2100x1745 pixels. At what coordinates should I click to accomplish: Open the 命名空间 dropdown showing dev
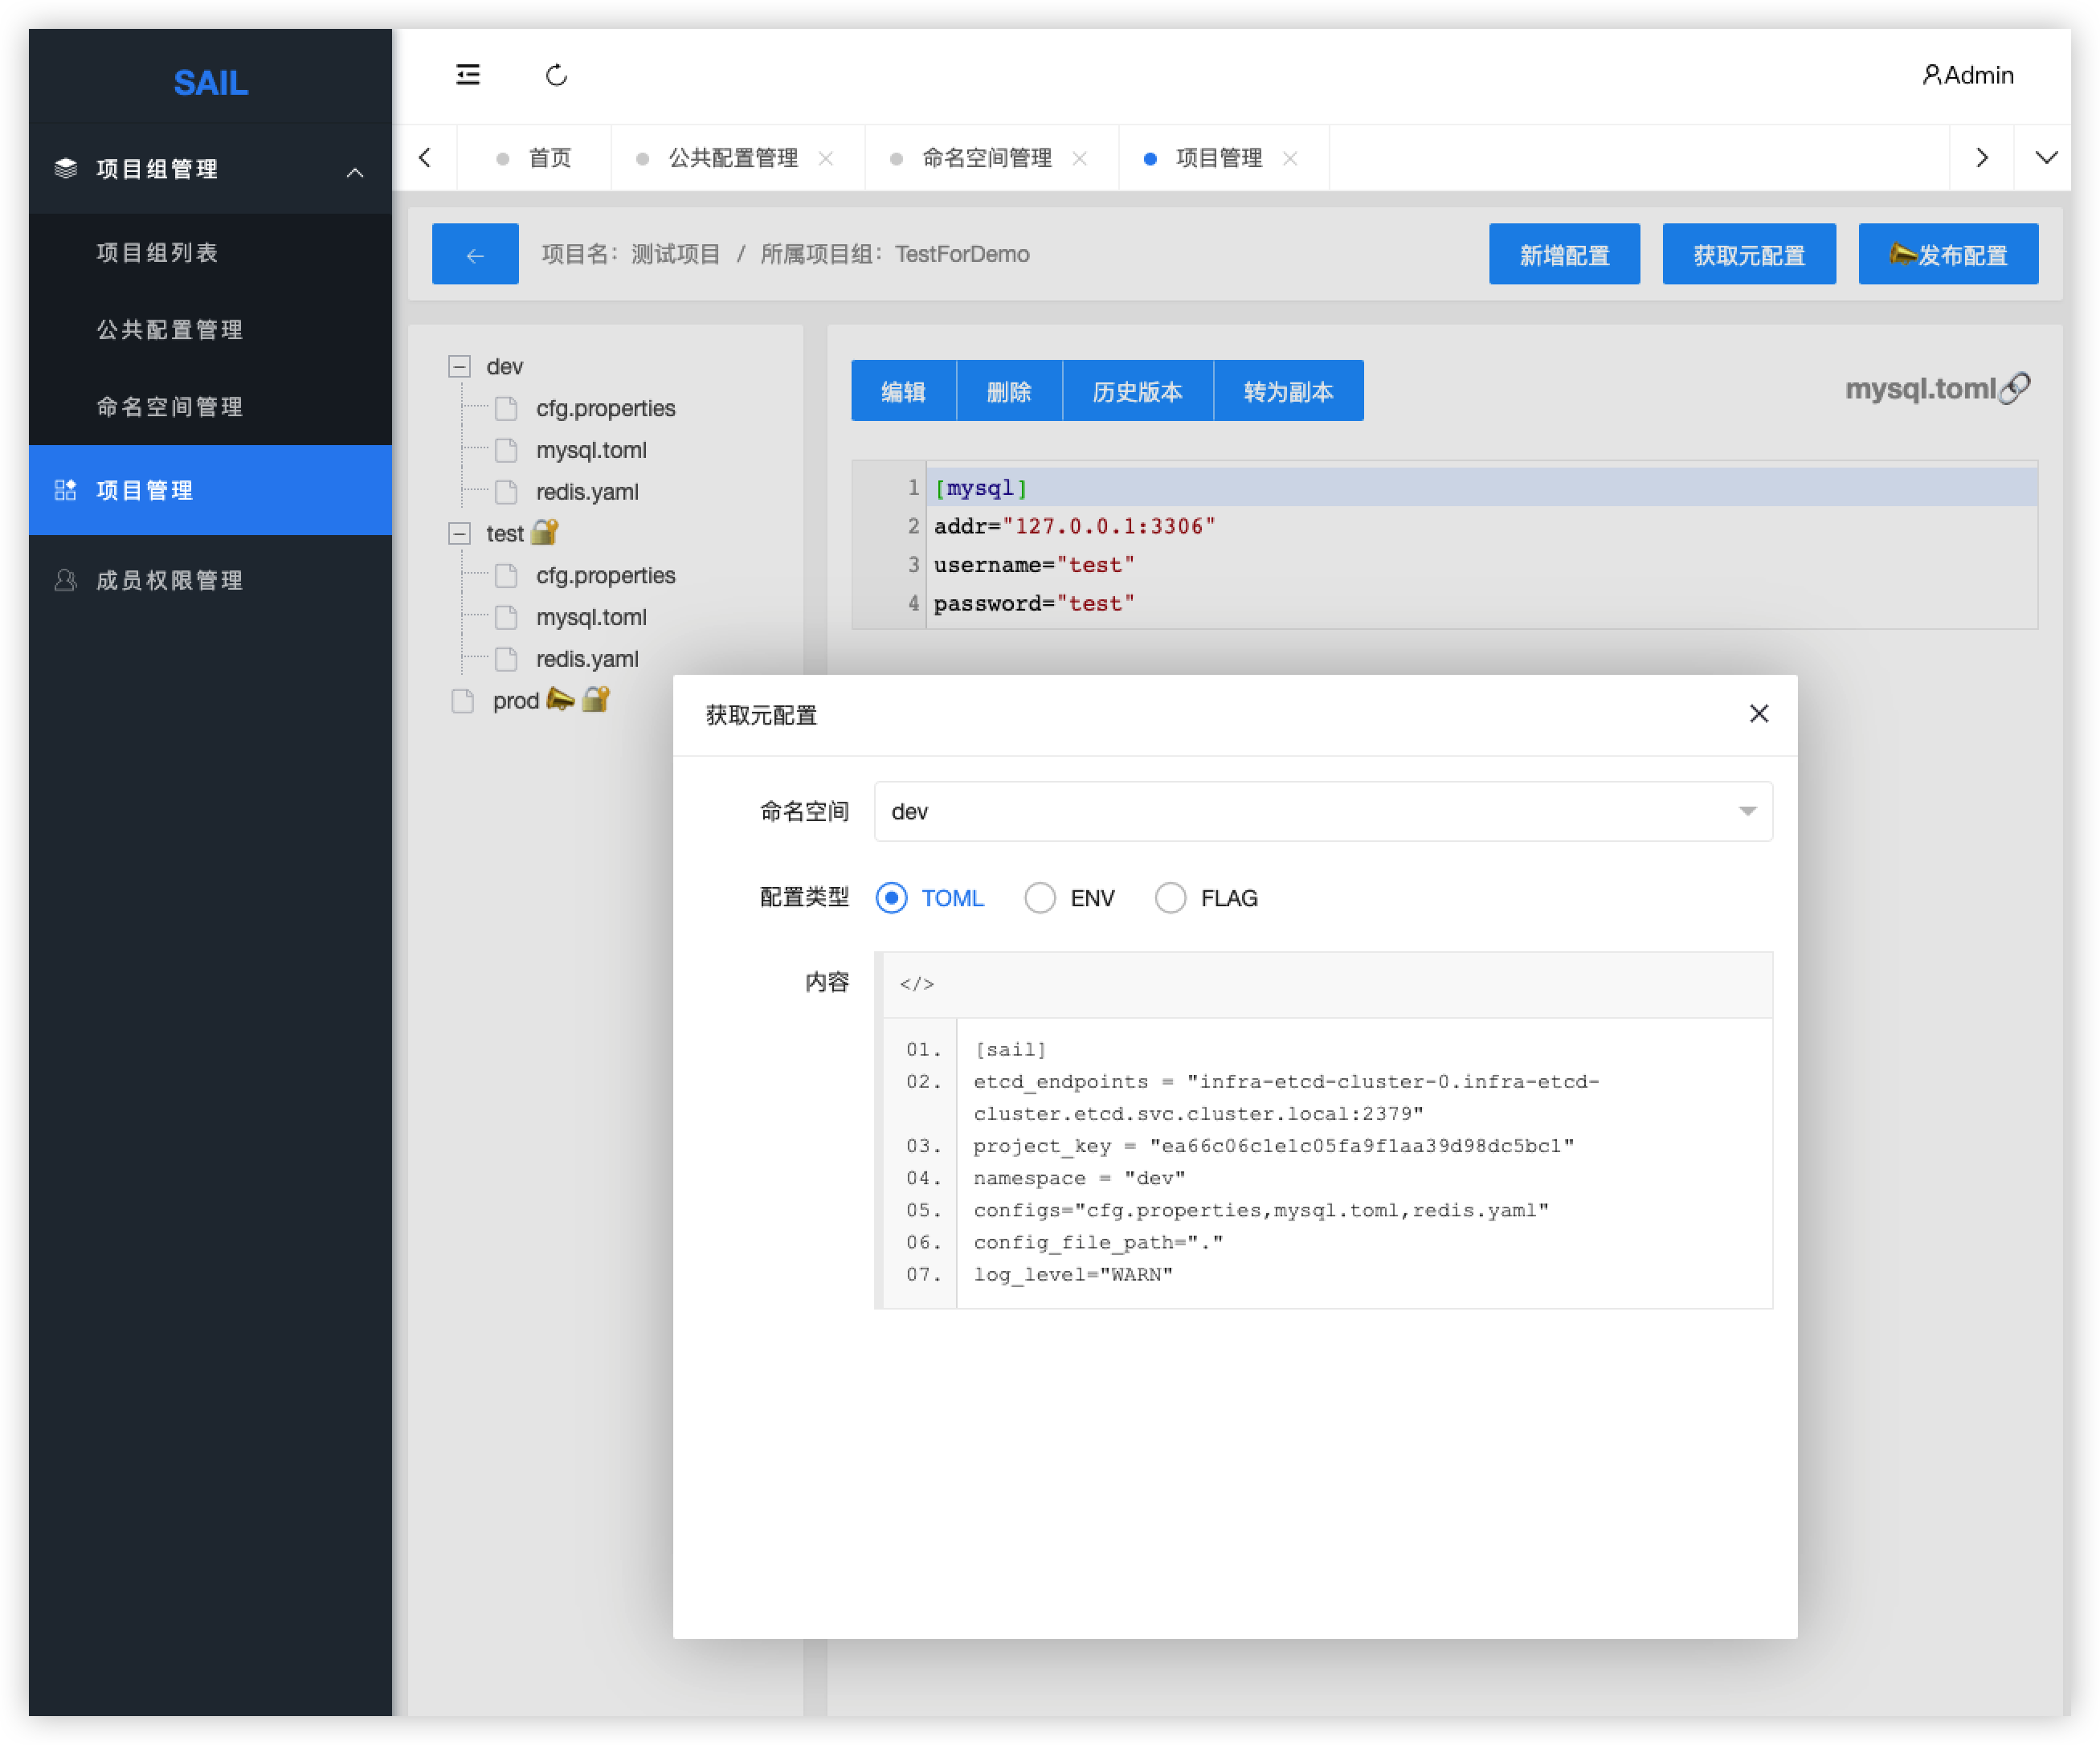tap(1322, 811)
